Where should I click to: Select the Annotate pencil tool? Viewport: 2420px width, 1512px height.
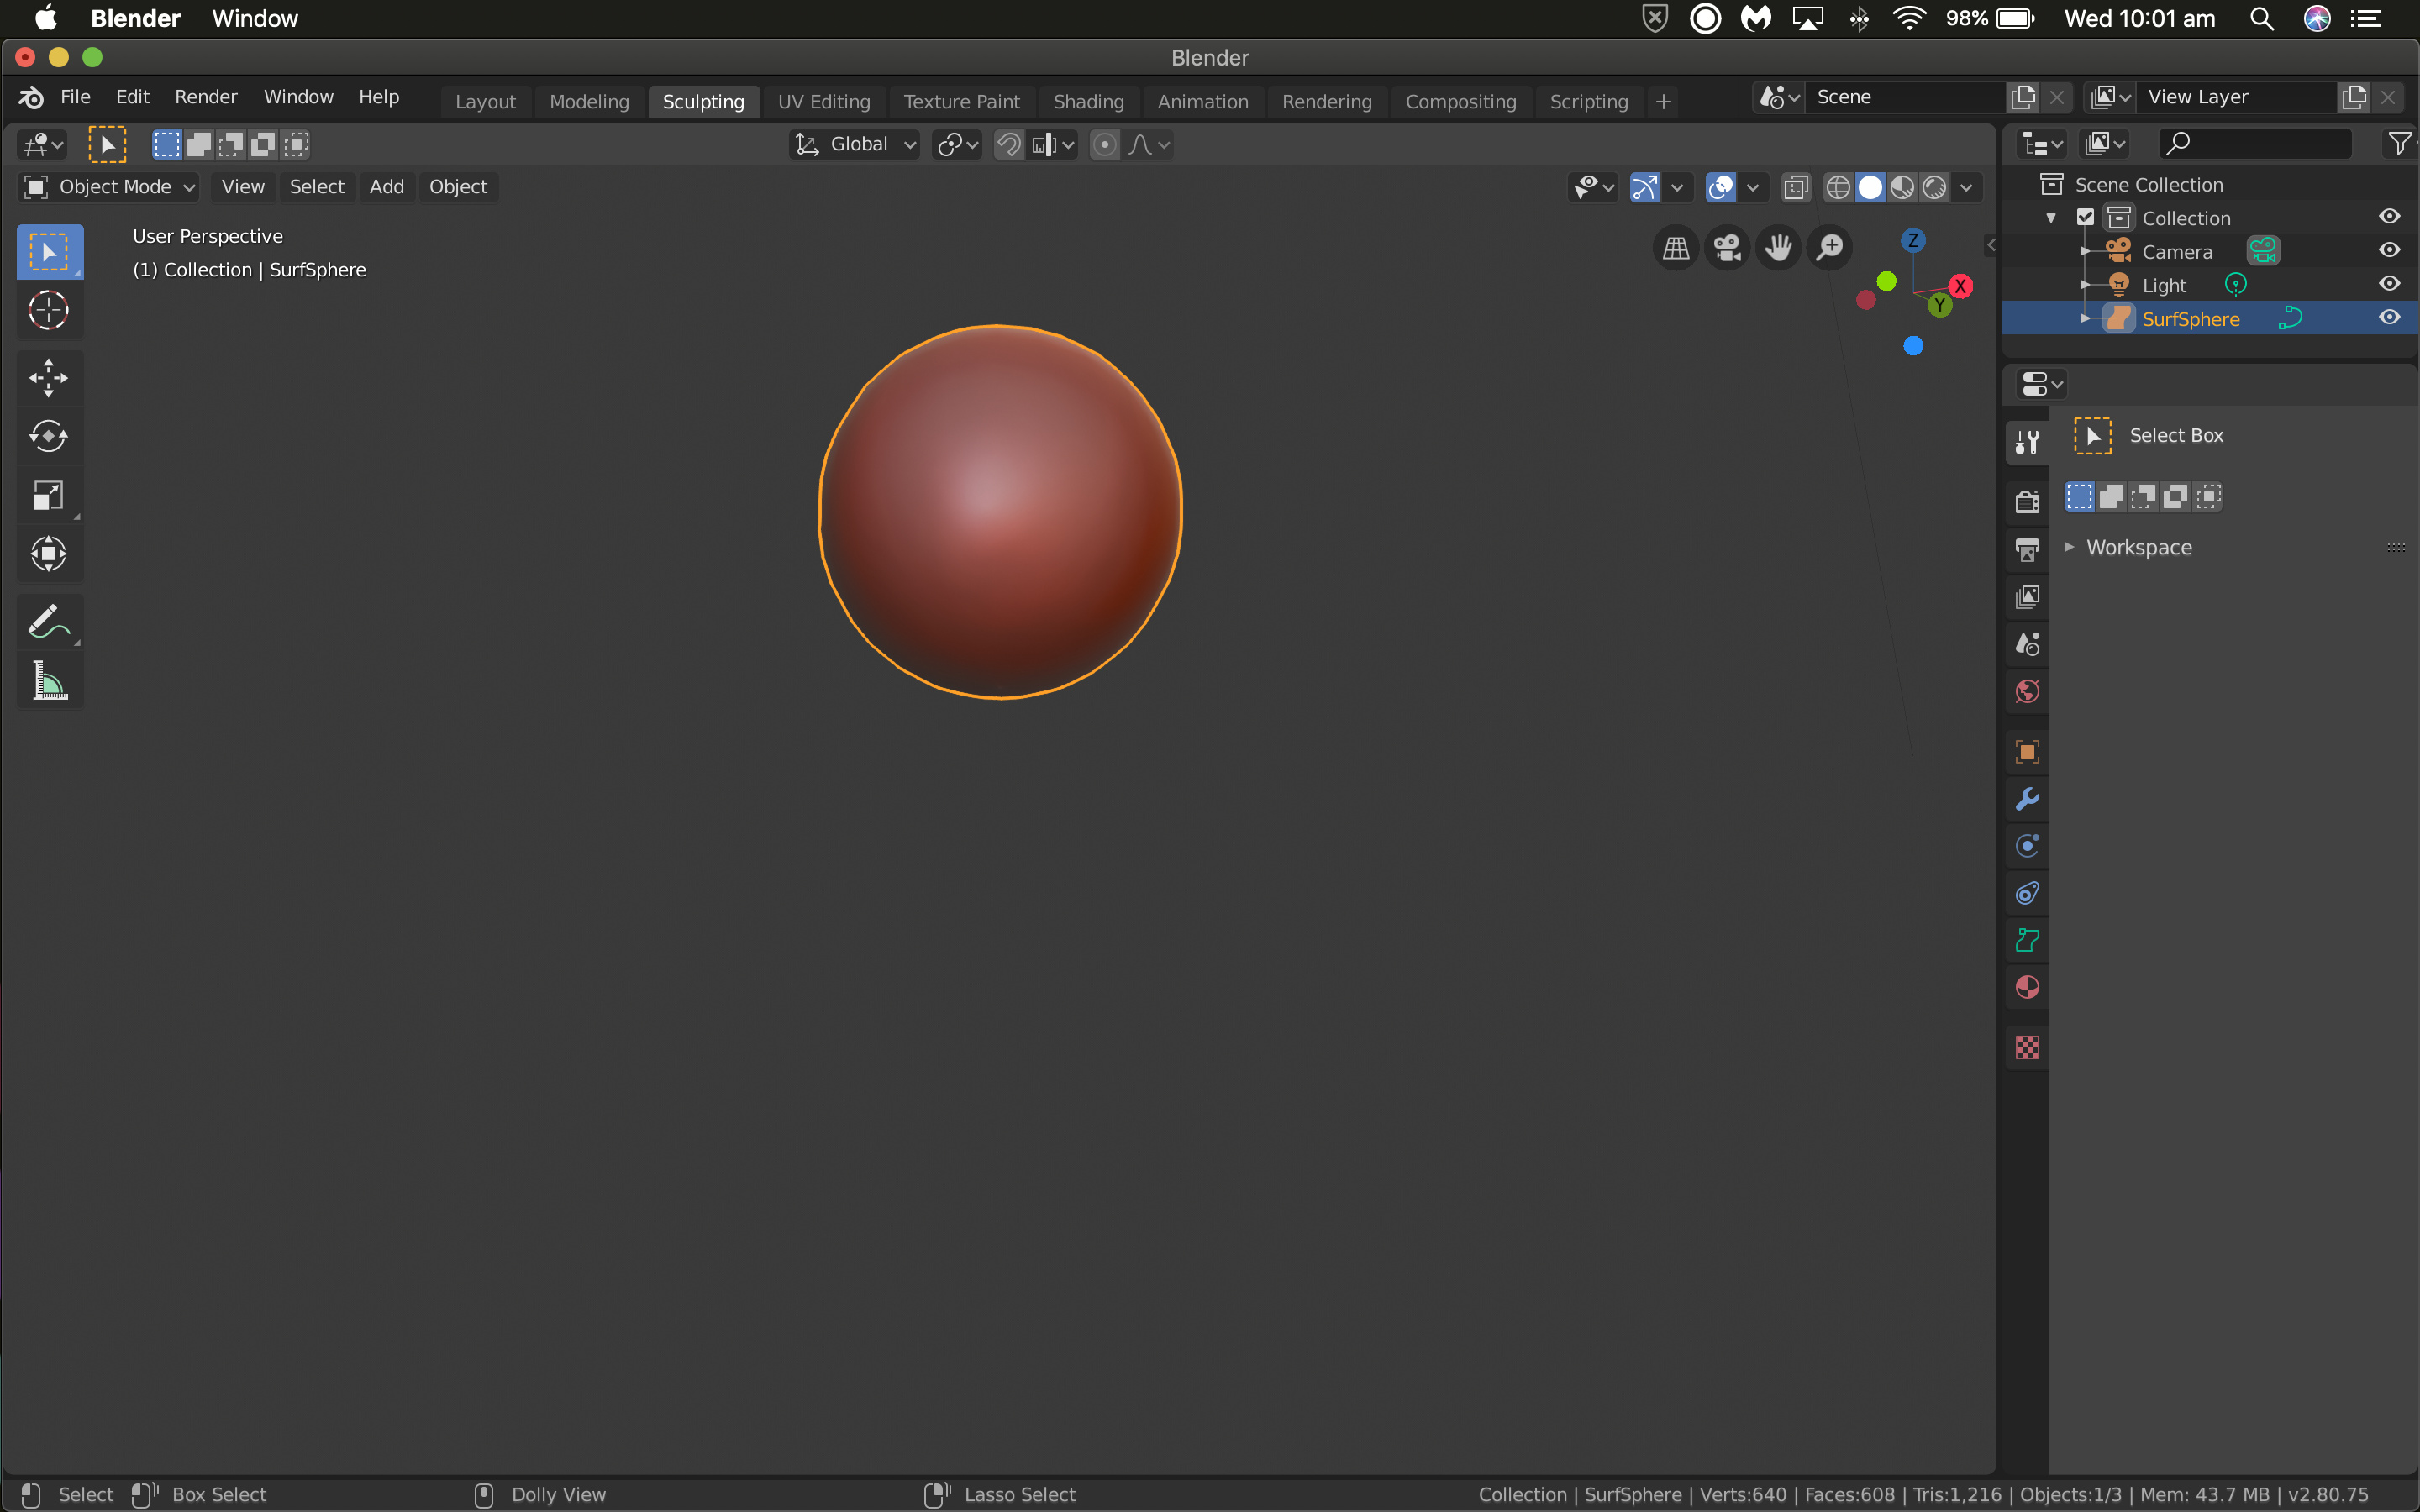point(49,622)
